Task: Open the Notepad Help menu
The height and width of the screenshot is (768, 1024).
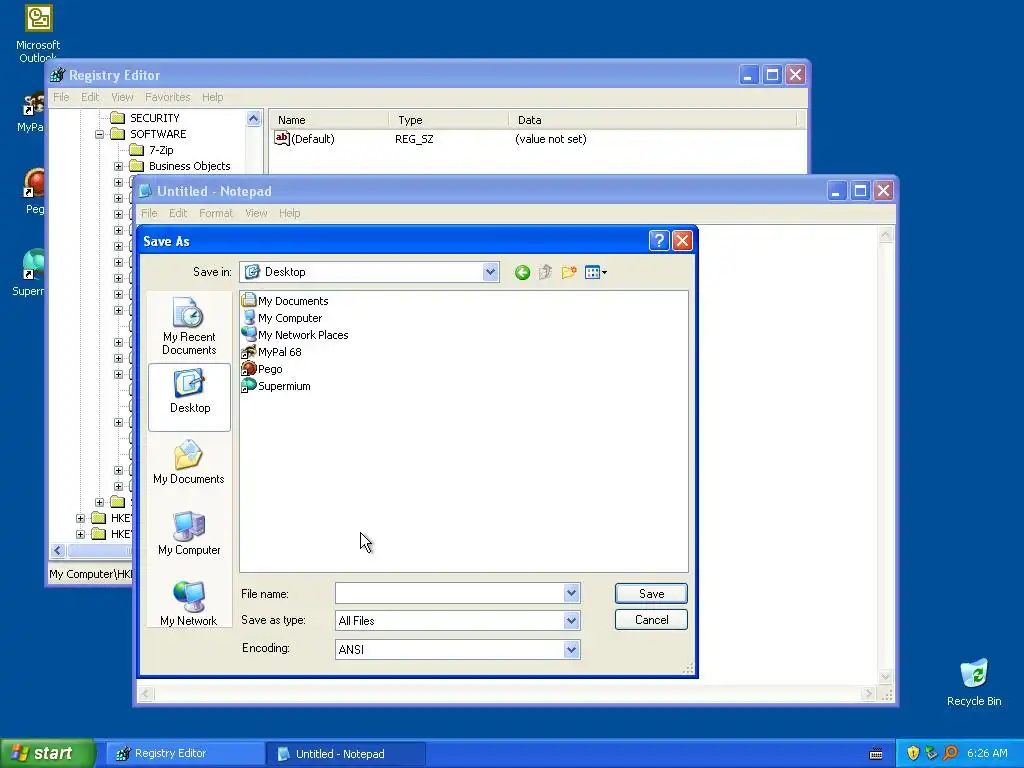Action: 289,213
